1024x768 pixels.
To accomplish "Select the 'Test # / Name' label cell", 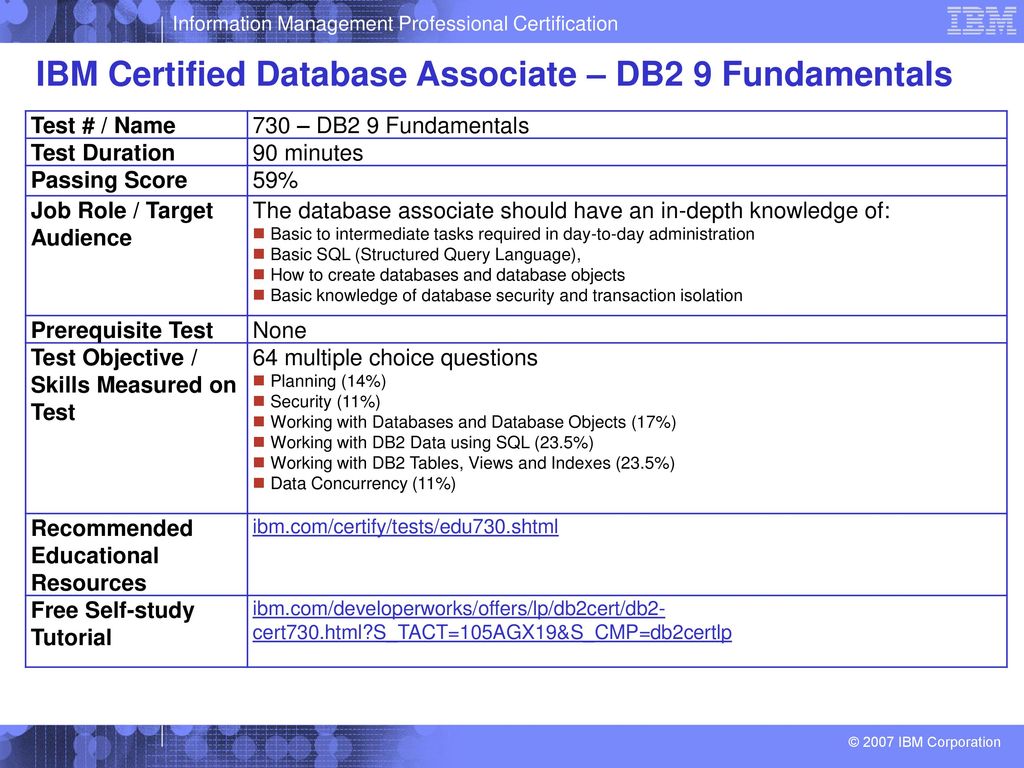I will [x=136, y=125].
